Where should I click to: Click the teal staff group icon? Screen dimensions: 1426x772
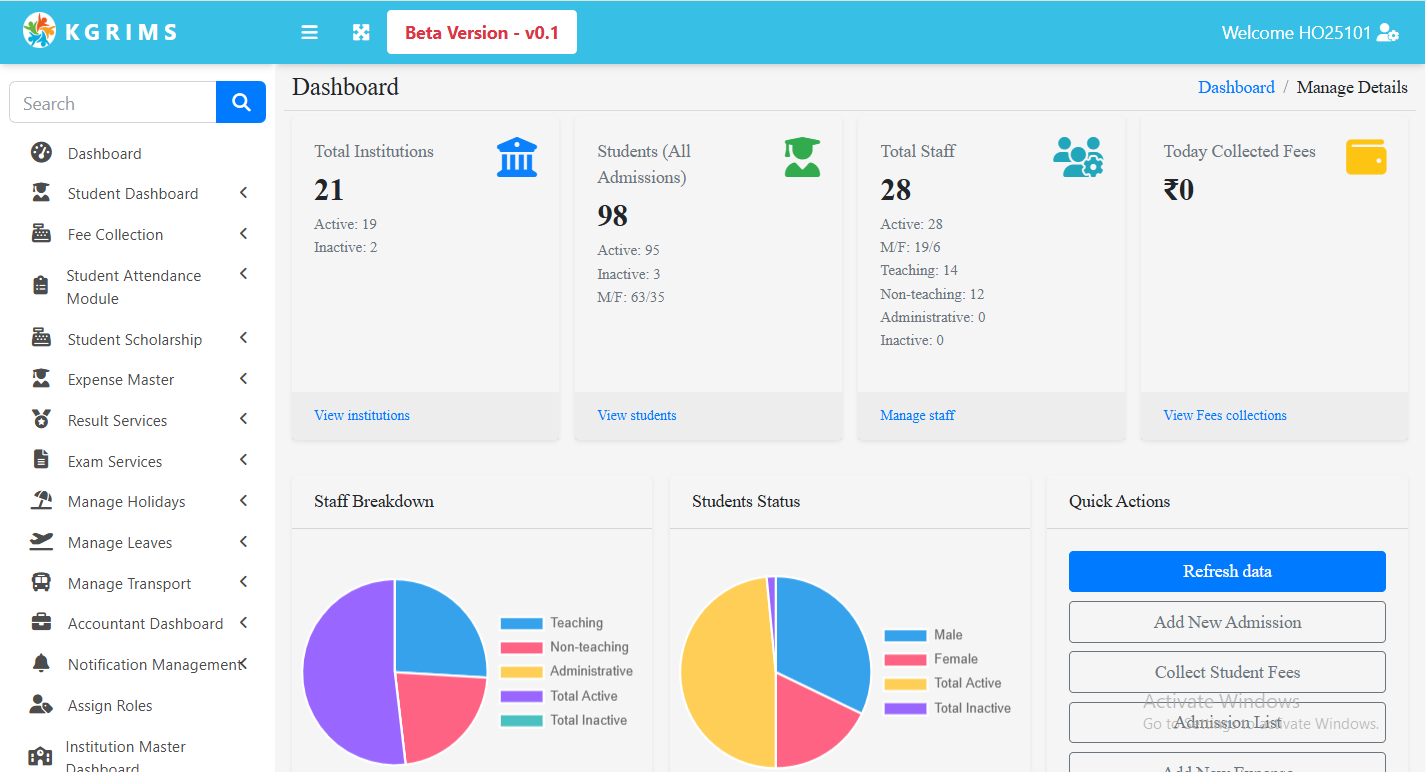[x=1077, y=158]
